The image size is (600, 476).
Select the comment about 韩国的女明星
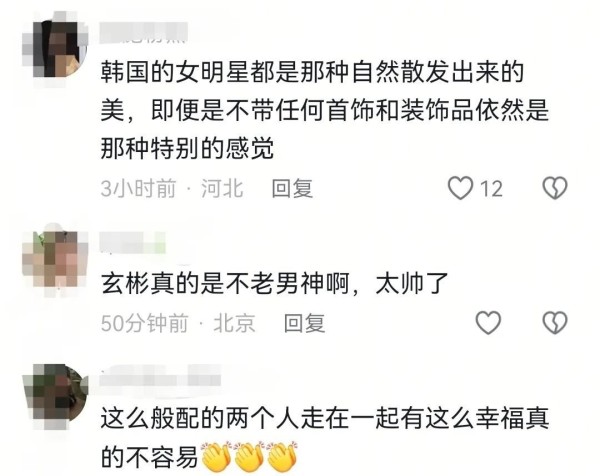coord(324,110)
